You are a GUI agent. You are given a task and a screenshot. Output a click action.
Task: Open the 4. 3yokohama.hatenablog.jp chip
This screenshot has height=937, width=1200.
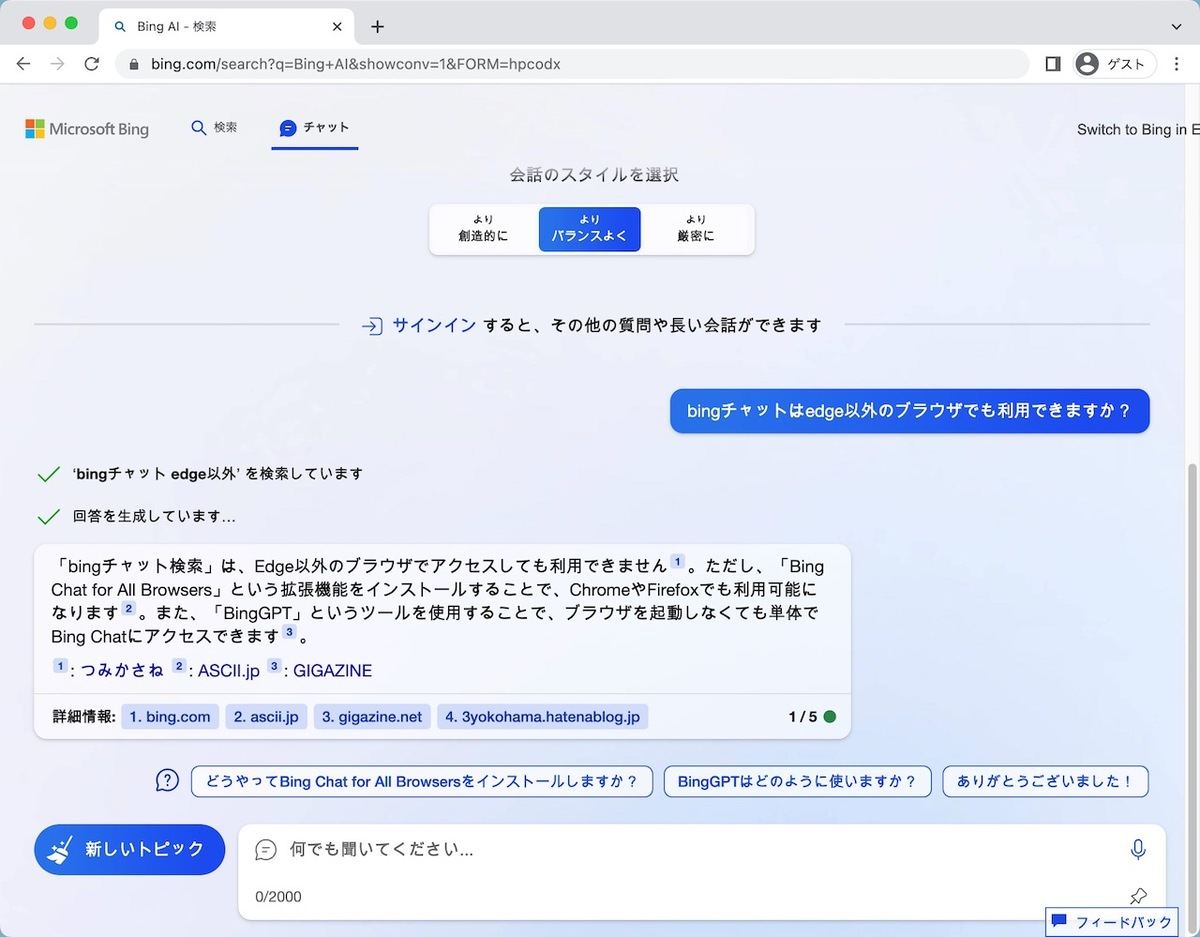point(543,717)
